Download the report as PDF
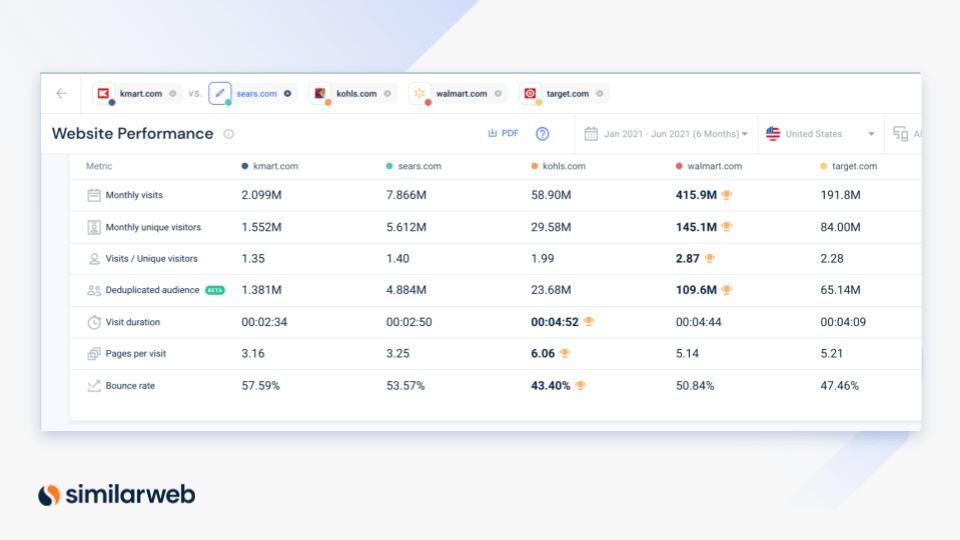The width and height of the screenshot is (960, 540). pyautogui.click(x=503, y=133)
